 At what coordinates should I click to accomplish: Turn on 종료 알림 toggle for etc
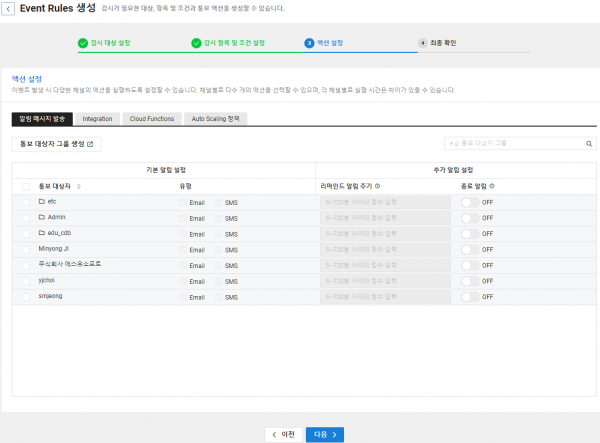(x=470, y=202)
